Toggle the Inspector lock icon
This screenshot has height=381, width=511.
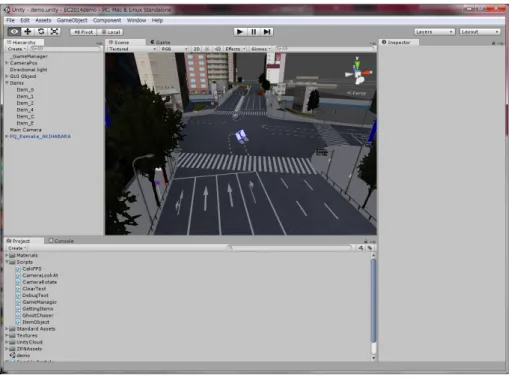pos(493,43)
